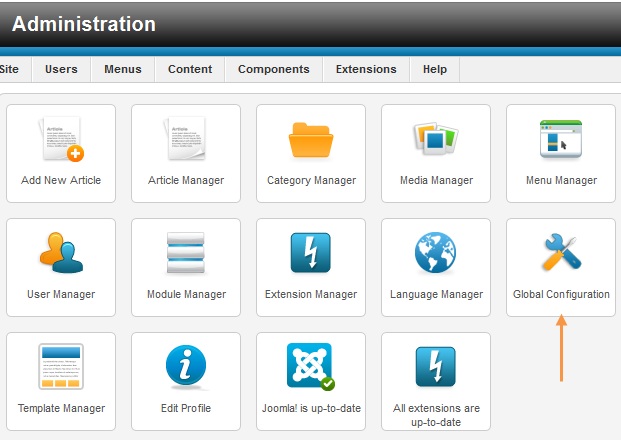Open Global Configuration tools icon
The height and width of the screenshot is (440, 621).
[561, 254]
